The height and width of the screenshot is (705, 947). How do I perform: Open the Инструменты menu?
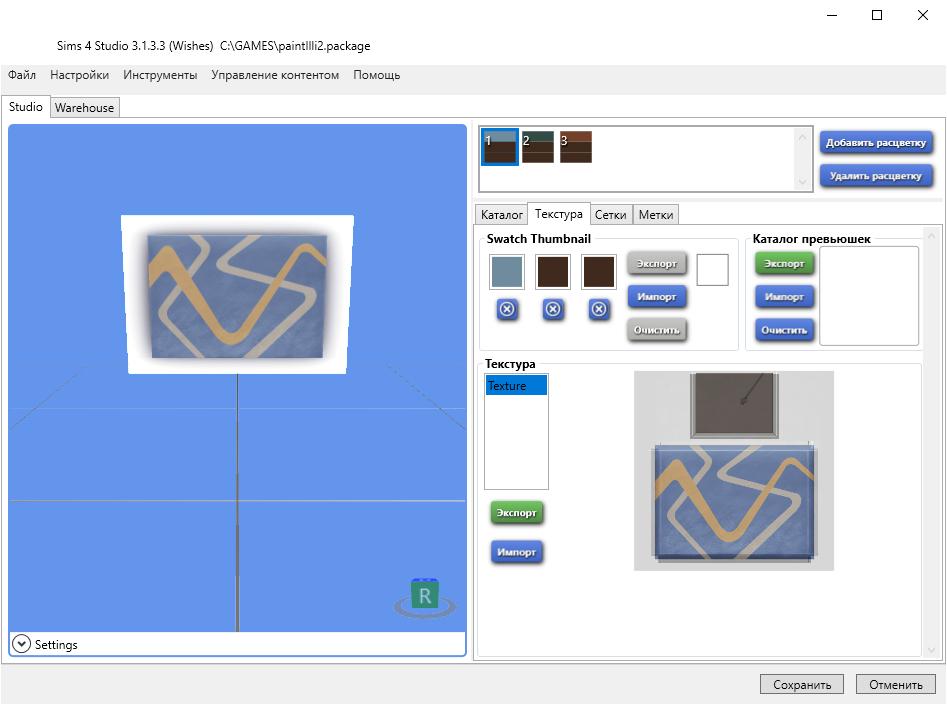coord(160,75)
